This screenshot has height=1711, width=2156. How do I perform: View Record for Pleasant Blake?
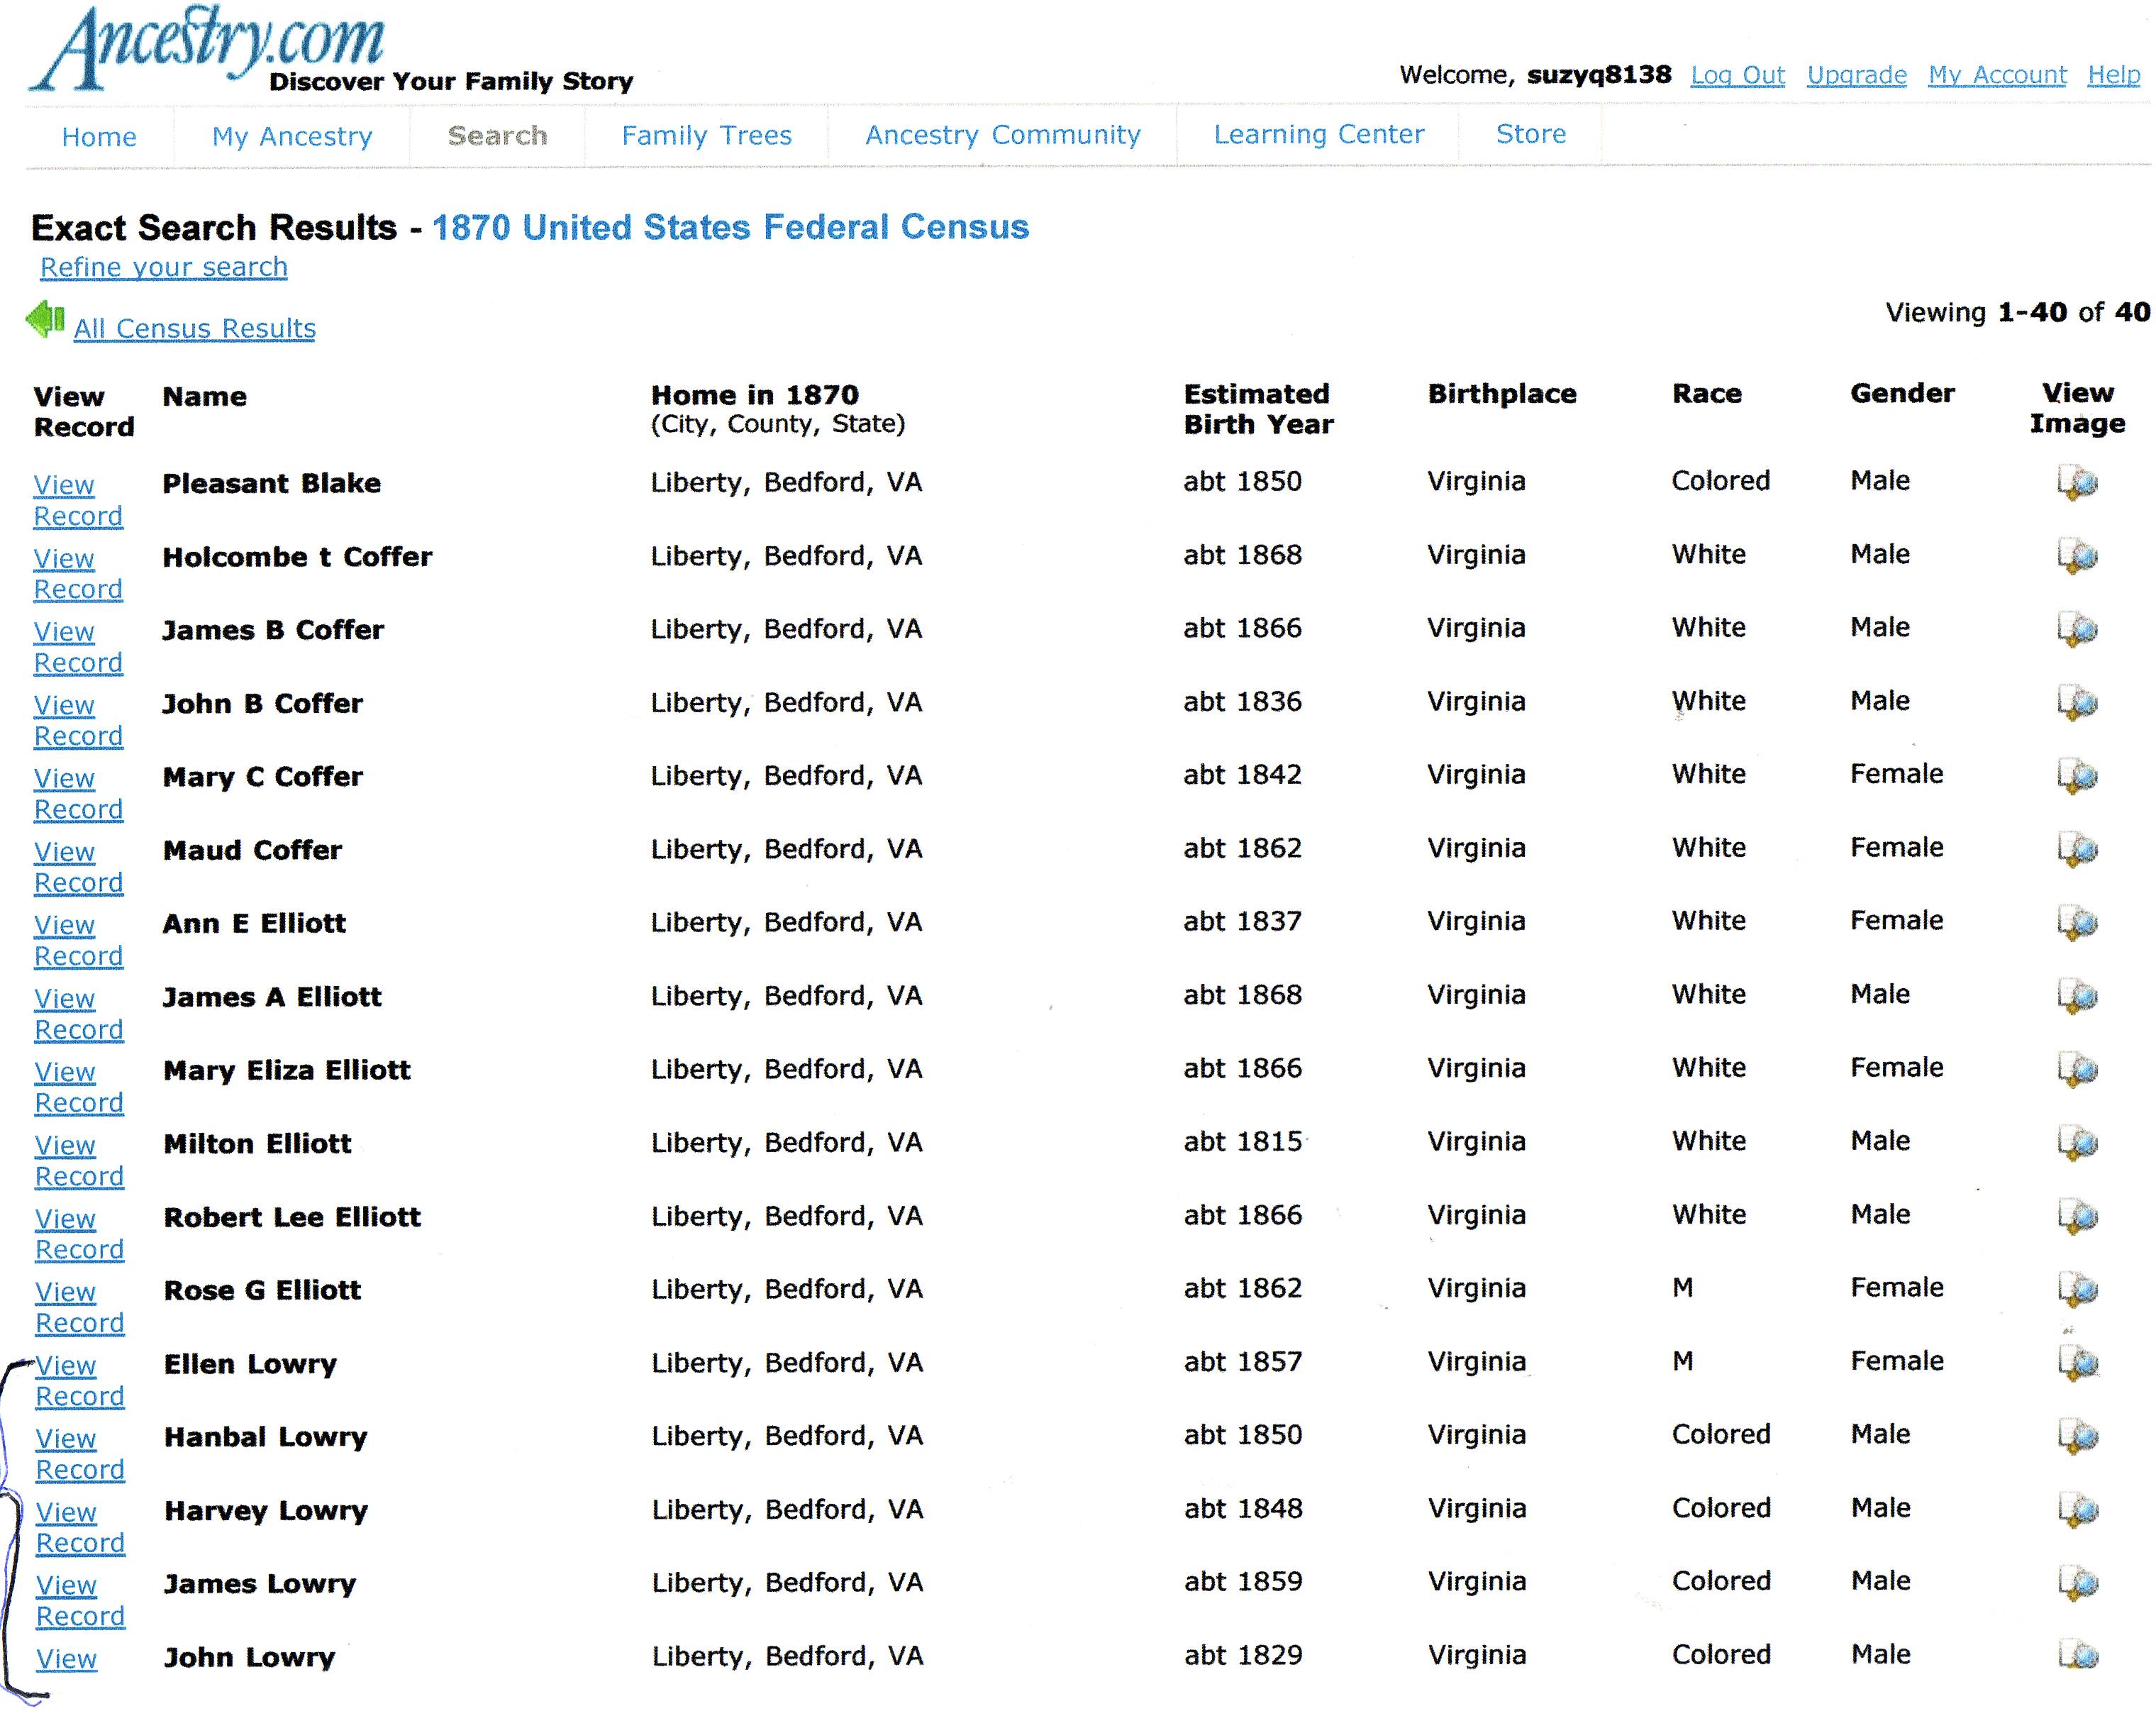[x=78, y=501]
